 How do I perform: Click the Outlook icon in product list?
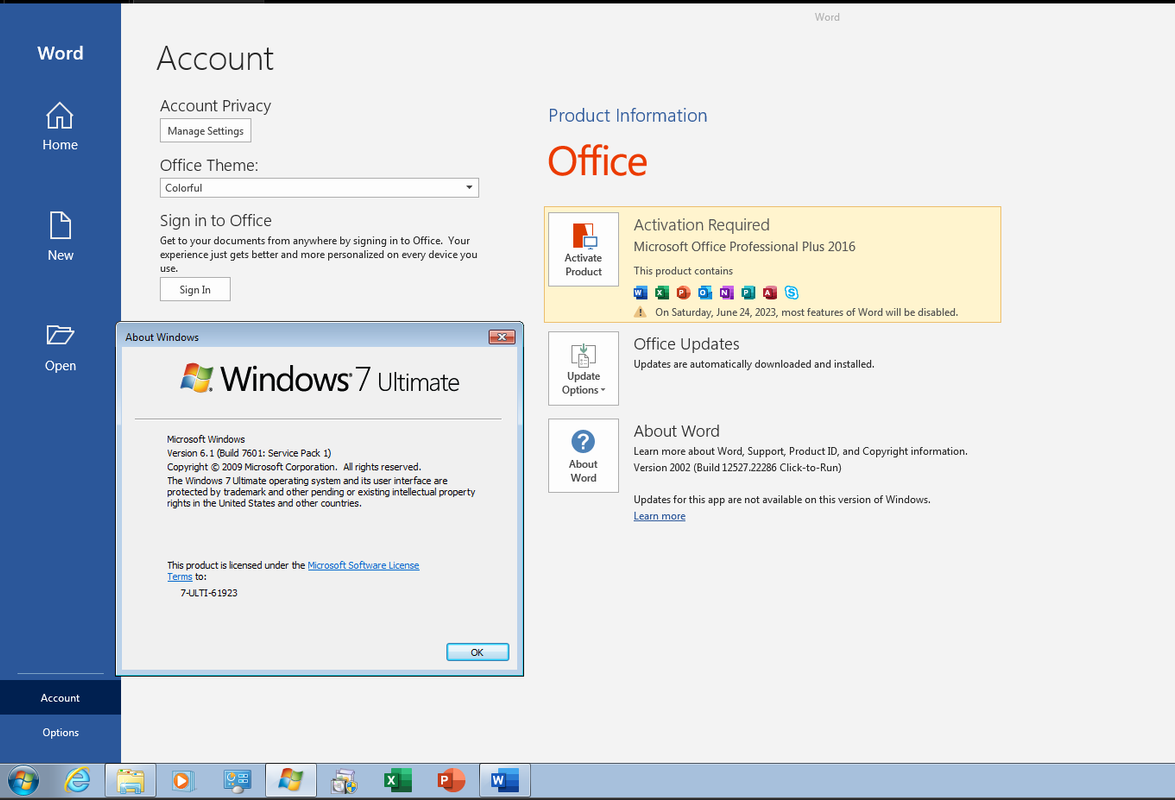coord(705,292)
